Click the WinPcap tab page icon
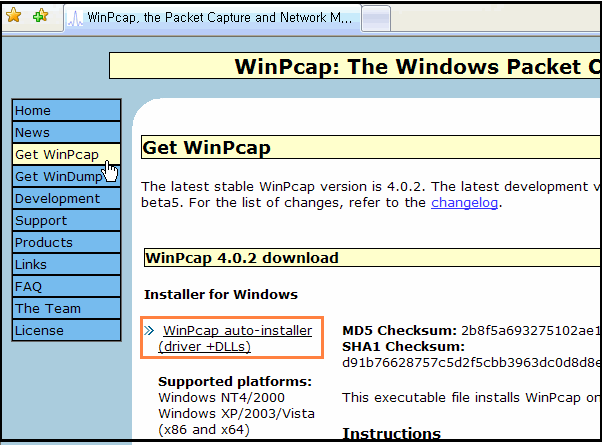Viewport: 602px width, 445px height. click(75, 18)
